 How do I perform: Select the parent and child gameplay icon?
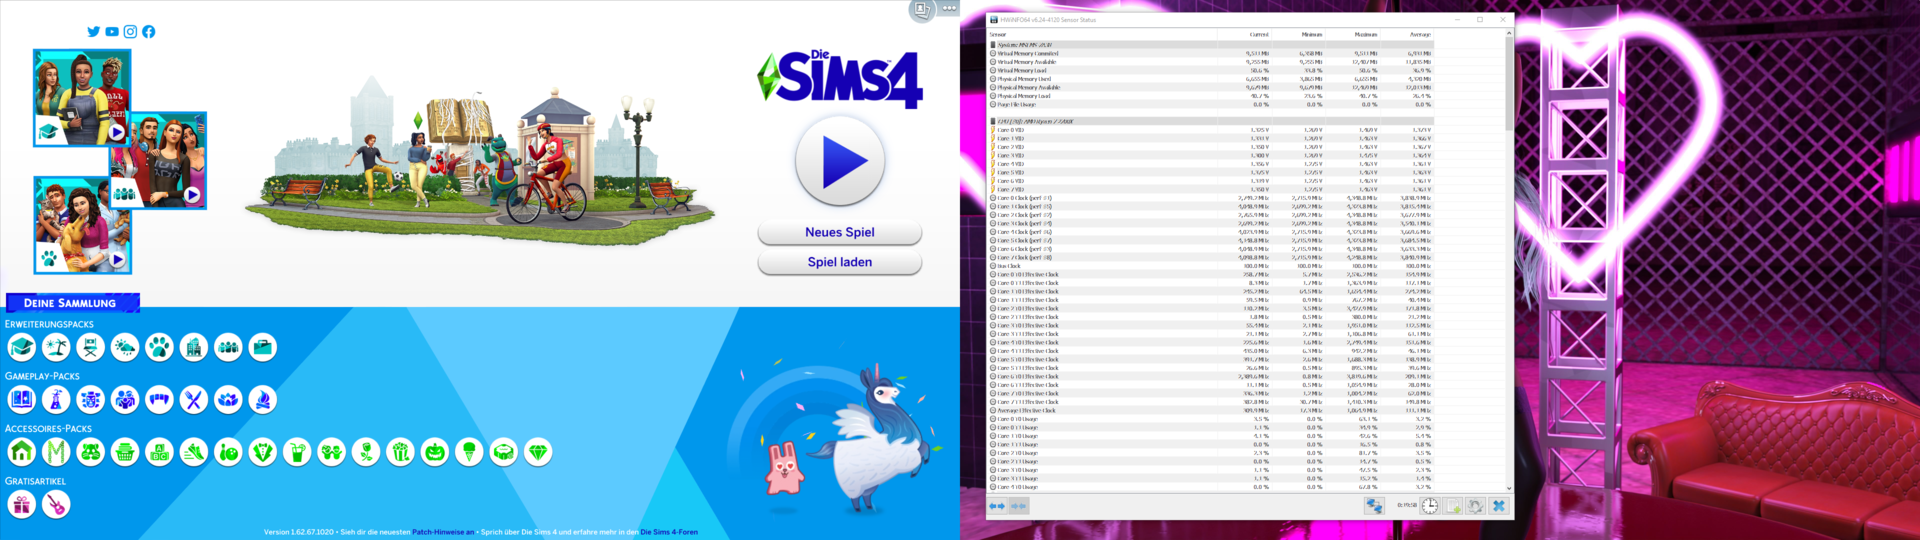pos(125,400)
